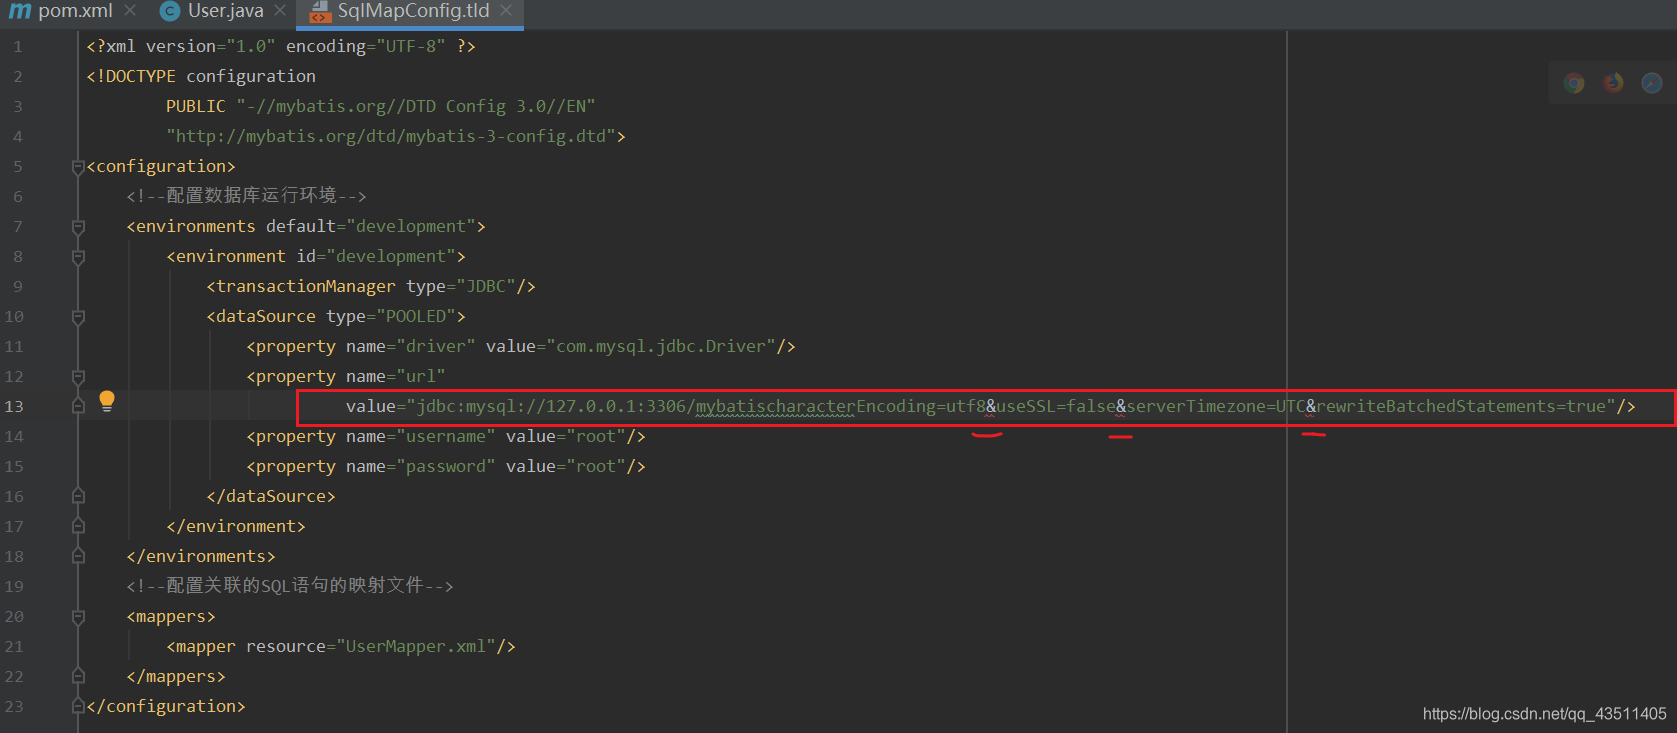Click useSSL=false in the url
This screenshot has width=1677, height=733.
[1056, 406]
